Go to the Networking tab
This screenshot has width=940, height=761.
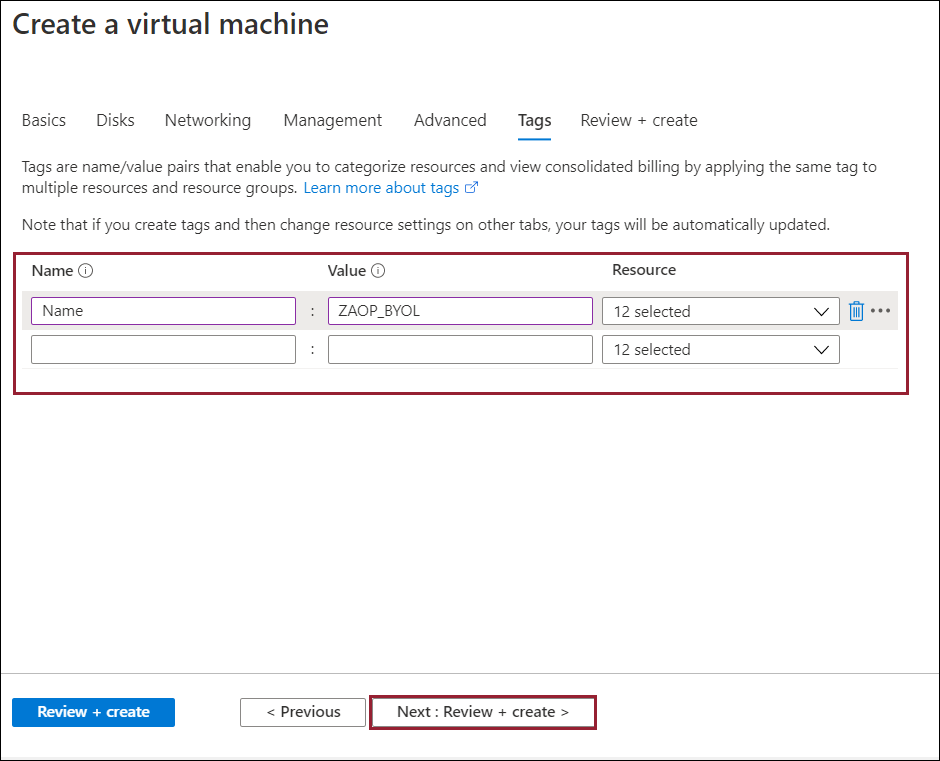[x=208, y=120]
